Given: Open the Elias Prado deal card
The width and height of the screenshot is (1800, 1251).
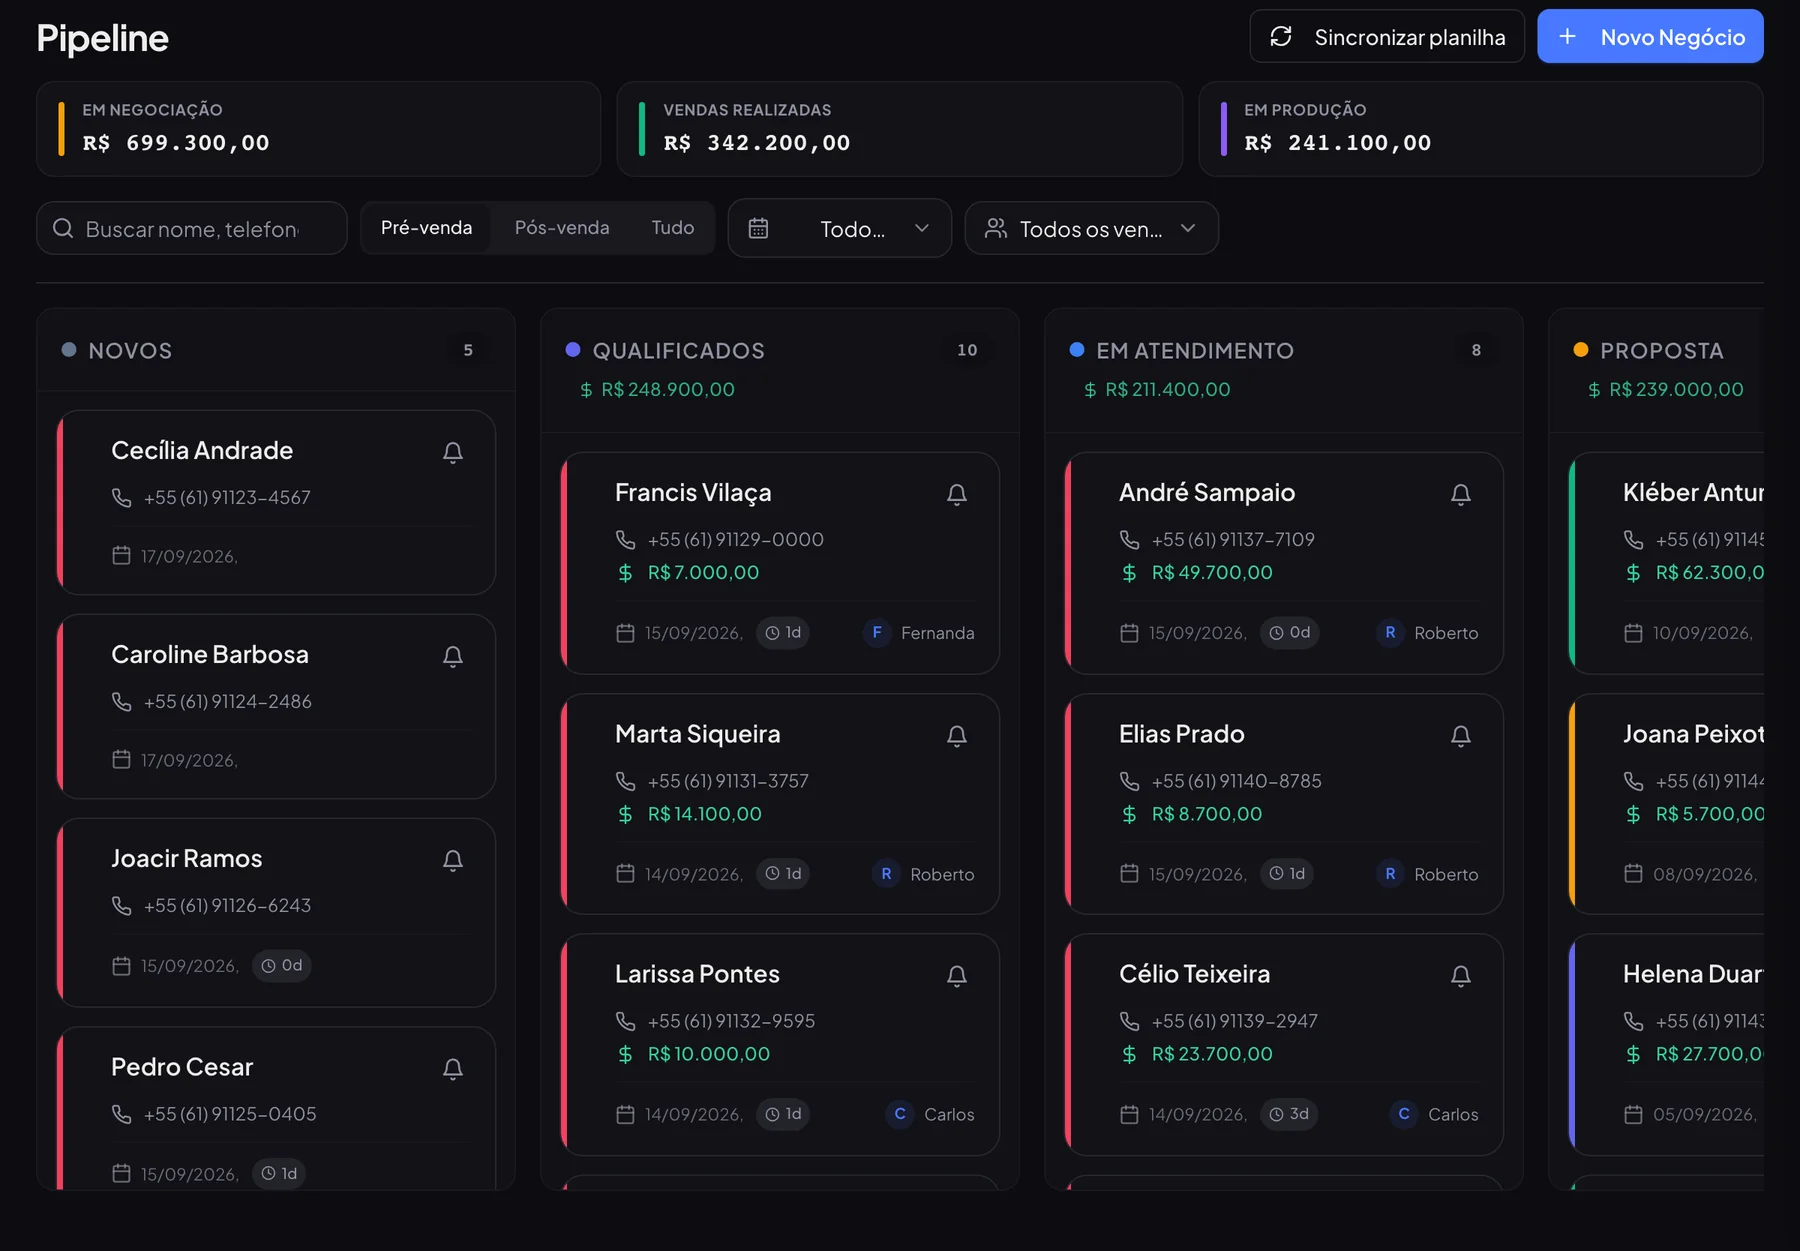Looking at the screenshot, I should [x=1284, y=804].
